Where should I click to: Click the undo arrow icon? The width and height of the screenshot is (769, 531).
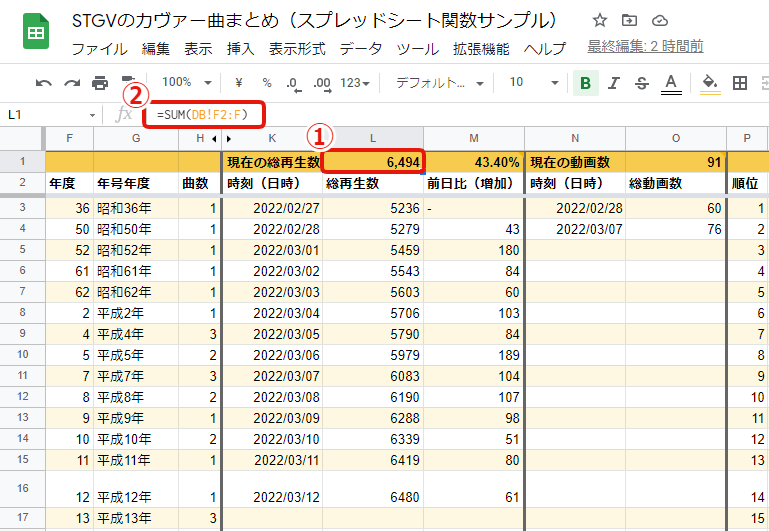[44, 83]
